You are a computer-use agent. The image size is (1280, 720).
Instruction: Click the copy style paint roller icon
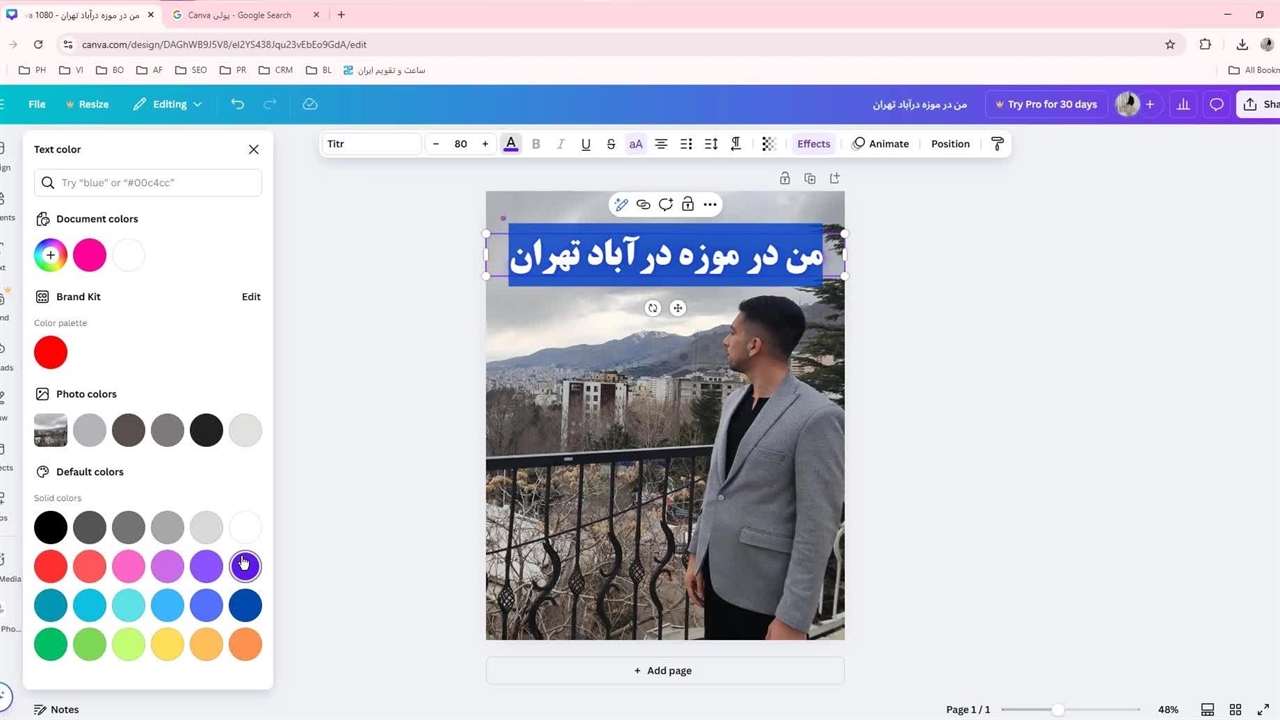997,144
